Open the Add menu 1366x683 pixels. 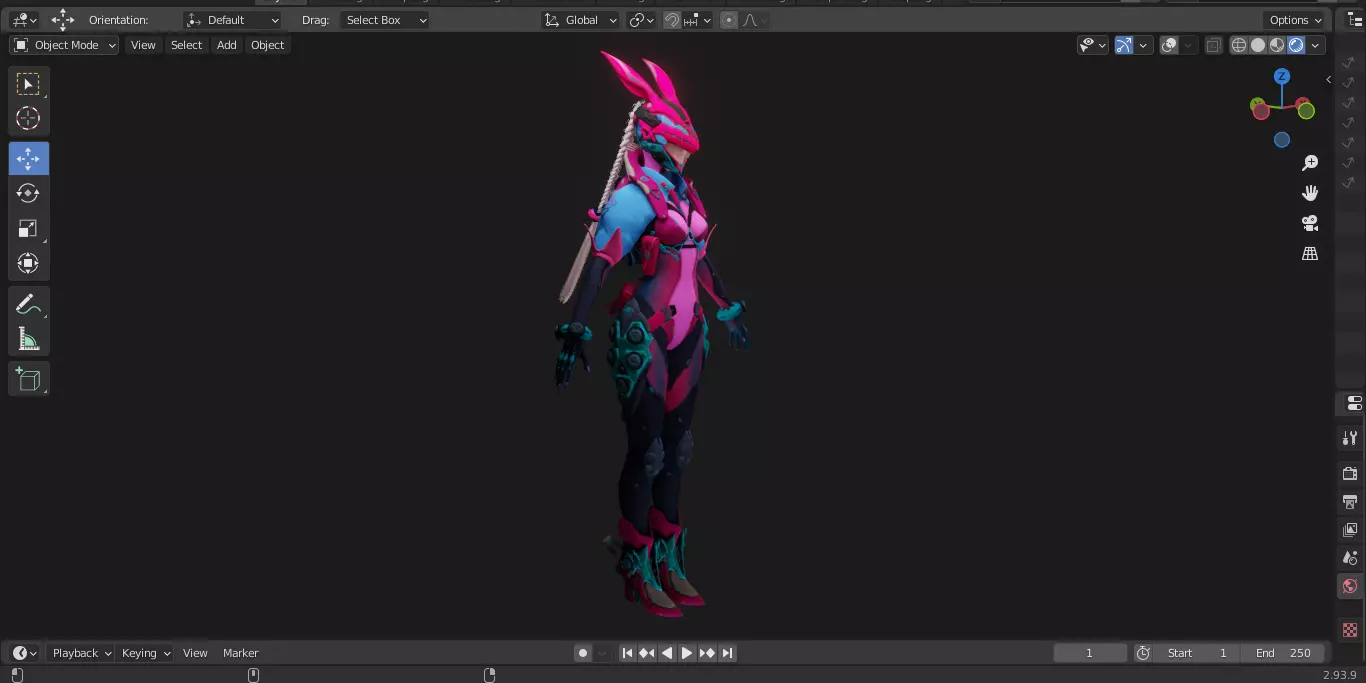pos(227,45)
